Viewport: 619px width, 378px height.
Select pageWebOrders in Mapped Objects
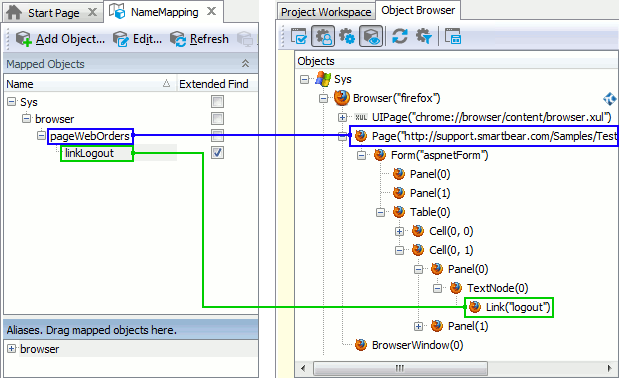click(90, 136)
